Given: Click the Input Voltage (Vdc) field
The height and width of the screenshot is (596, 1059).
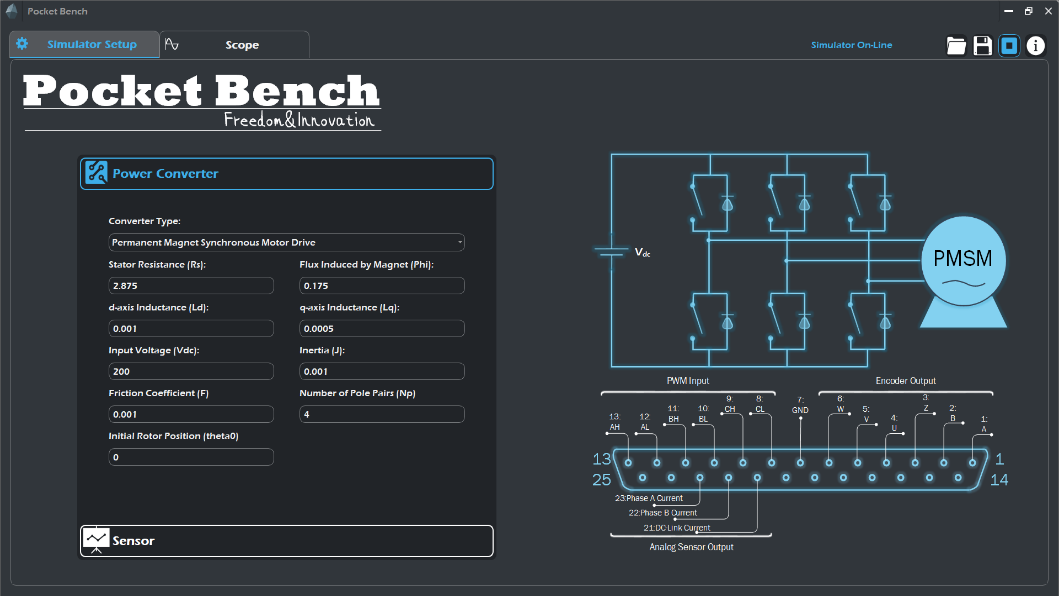Looking at the screenshot, I should tap(191, 372).
